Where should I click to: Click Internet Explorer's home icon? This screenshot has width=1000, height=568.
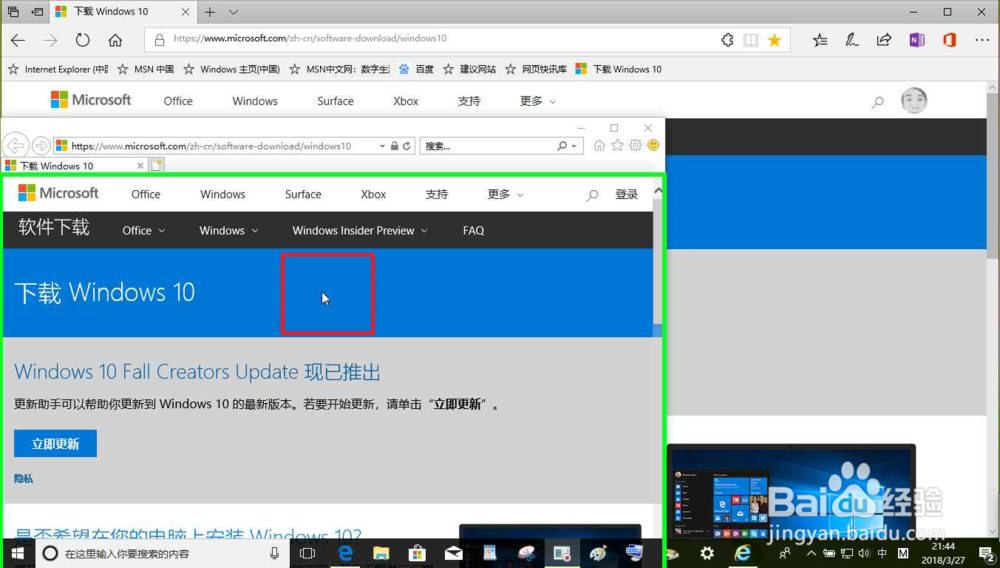(599, 145)
